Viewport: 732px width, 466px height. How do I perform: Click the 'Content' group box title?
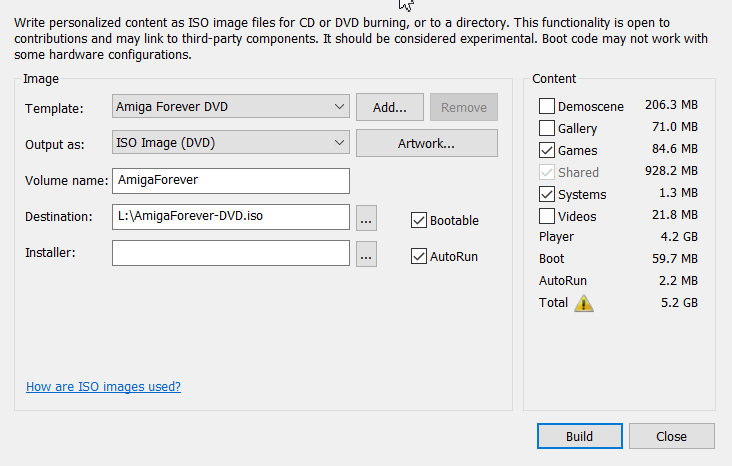click(x=554, y=78)
